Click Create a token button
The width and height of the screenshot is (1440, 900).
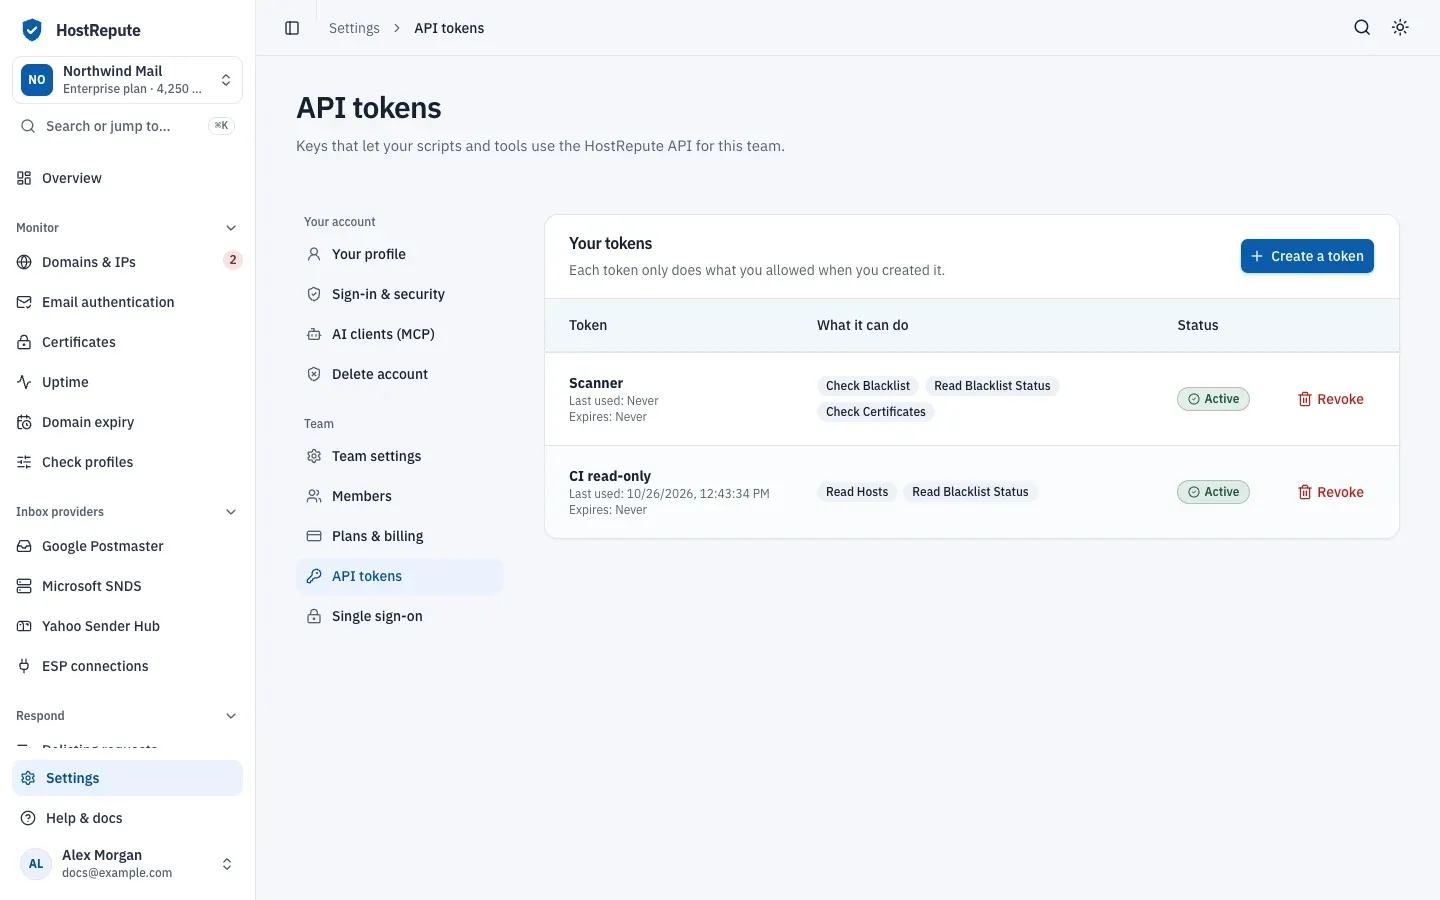1307,256
